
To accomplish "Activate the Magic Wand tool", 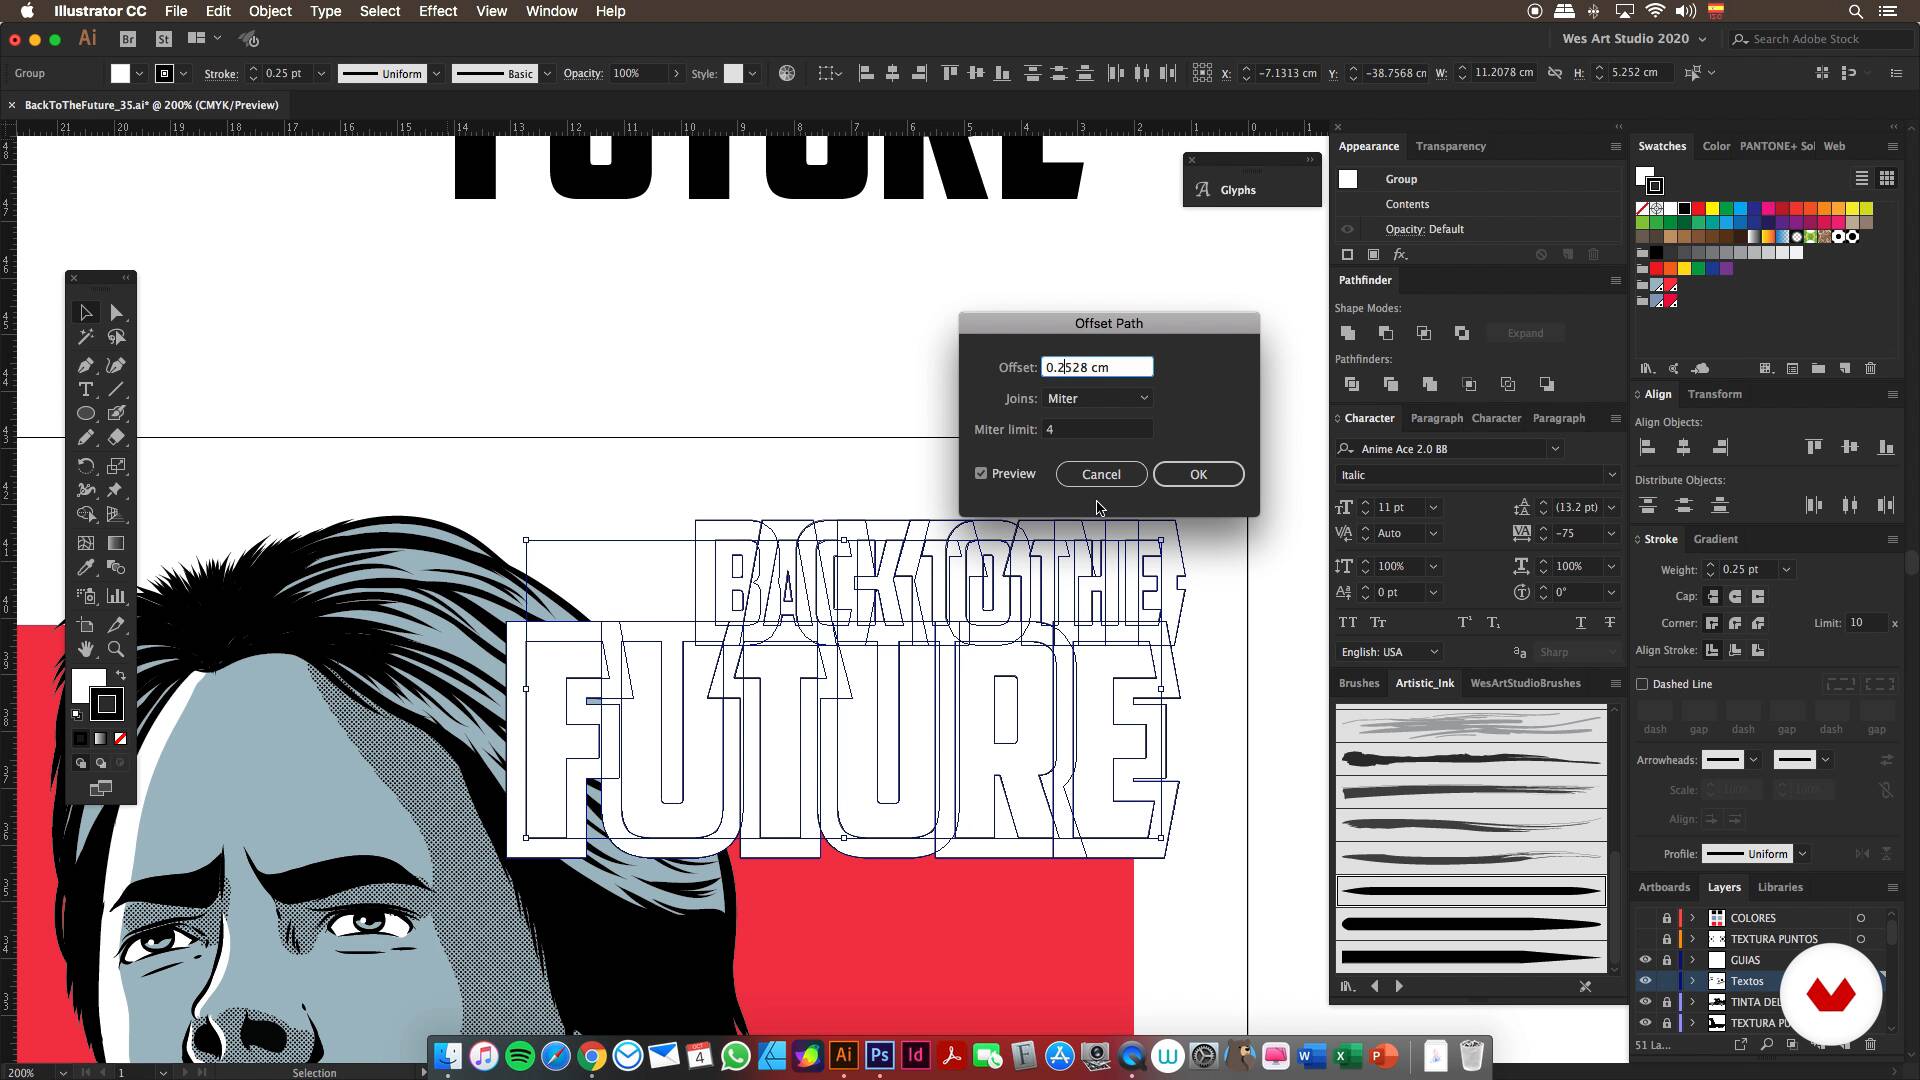I will point(86,338).
